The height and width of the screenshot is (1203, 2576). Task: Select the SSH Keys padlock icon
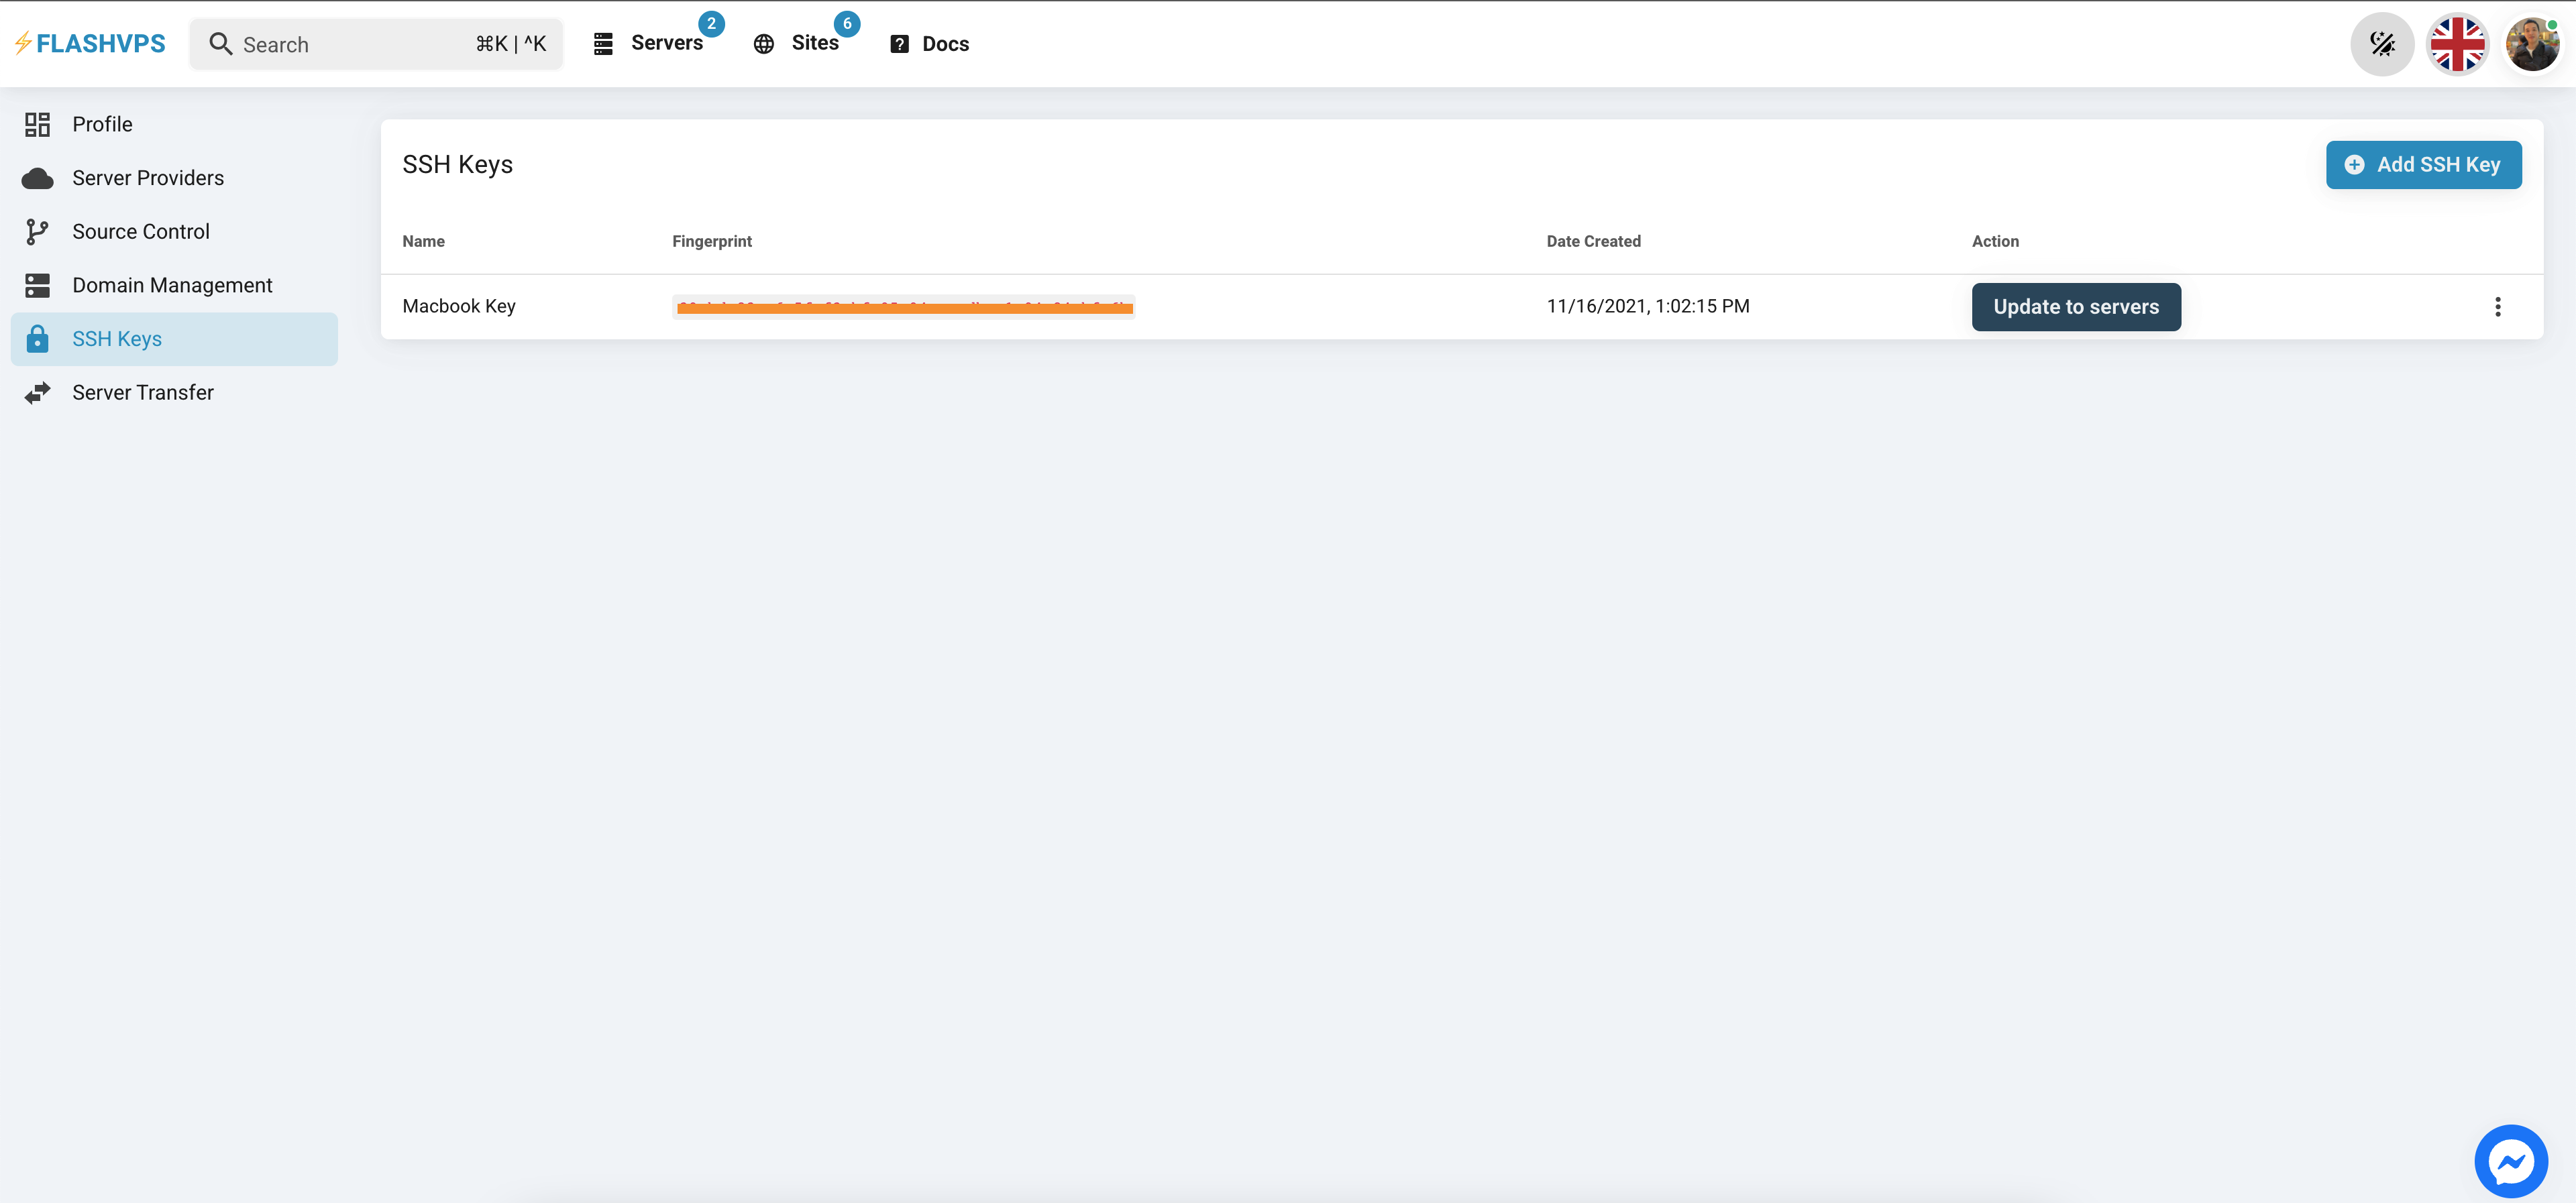tap(37, 338)
